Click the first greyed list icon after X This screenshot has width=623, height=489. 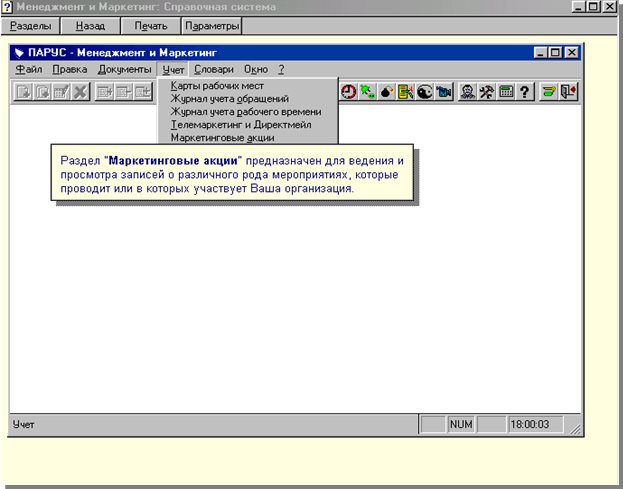point(104,92)
